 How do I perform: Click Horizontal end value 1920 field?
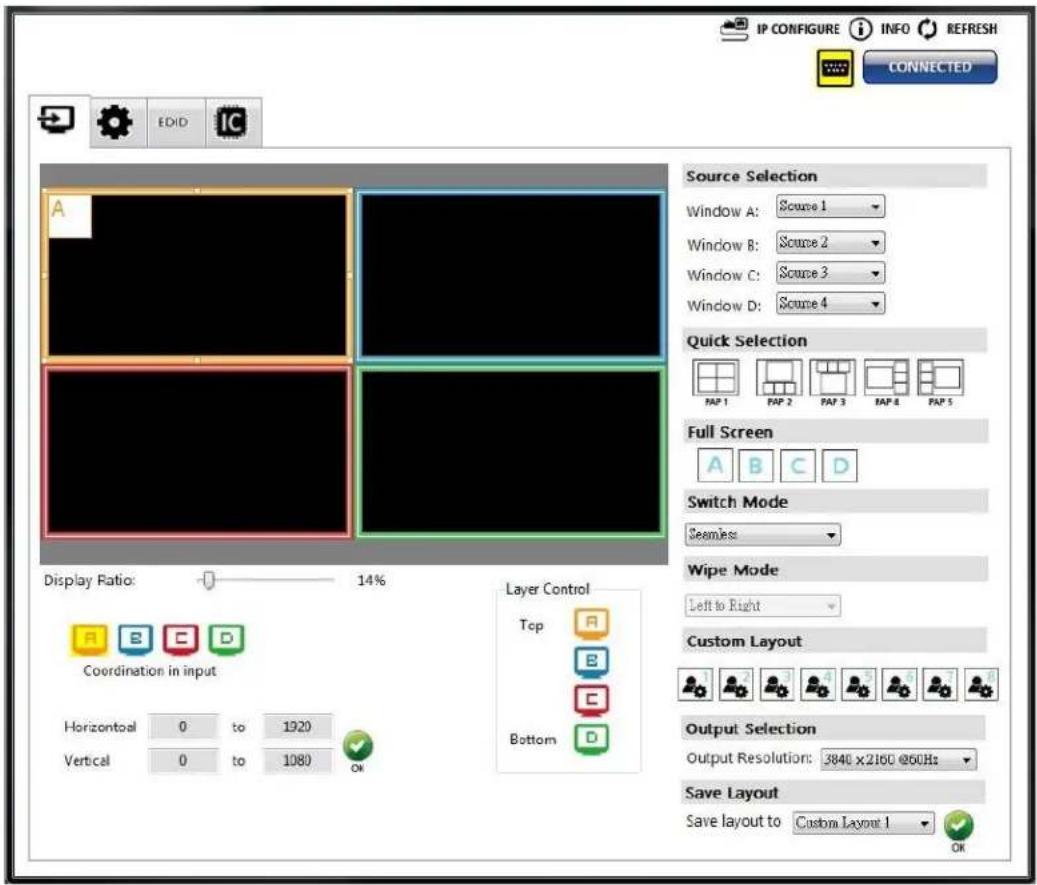pos(297,727)
